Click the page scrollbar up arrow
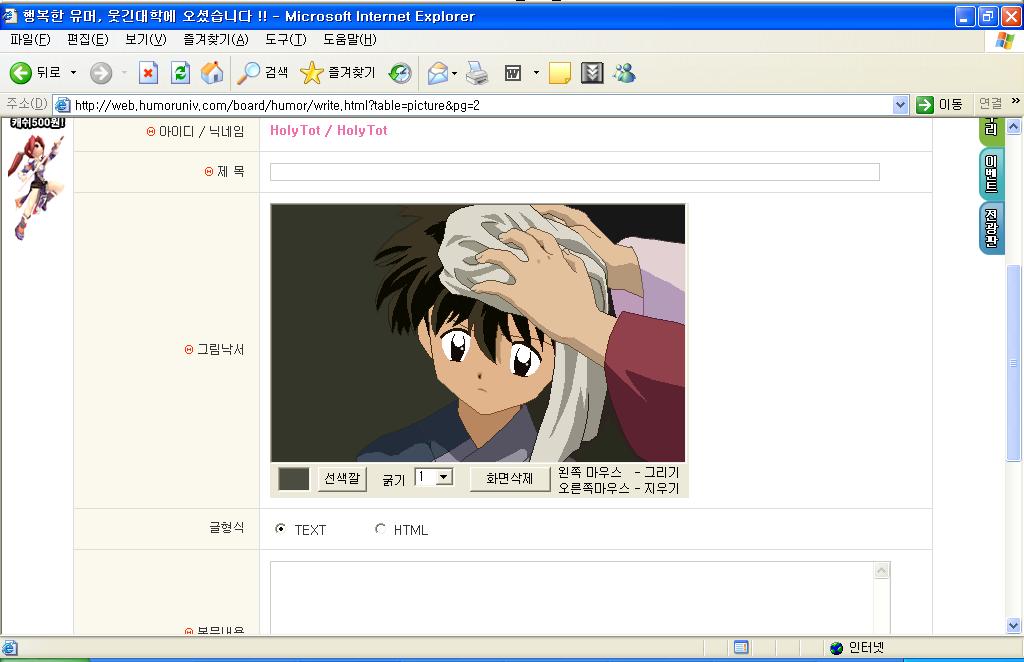The height and width of the screenshot is (662, 1024). point(1014,127)
